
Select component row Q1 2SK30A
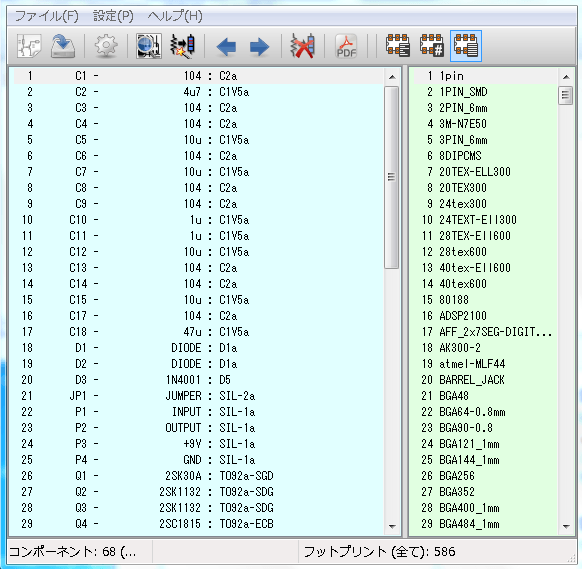point(198,475)
